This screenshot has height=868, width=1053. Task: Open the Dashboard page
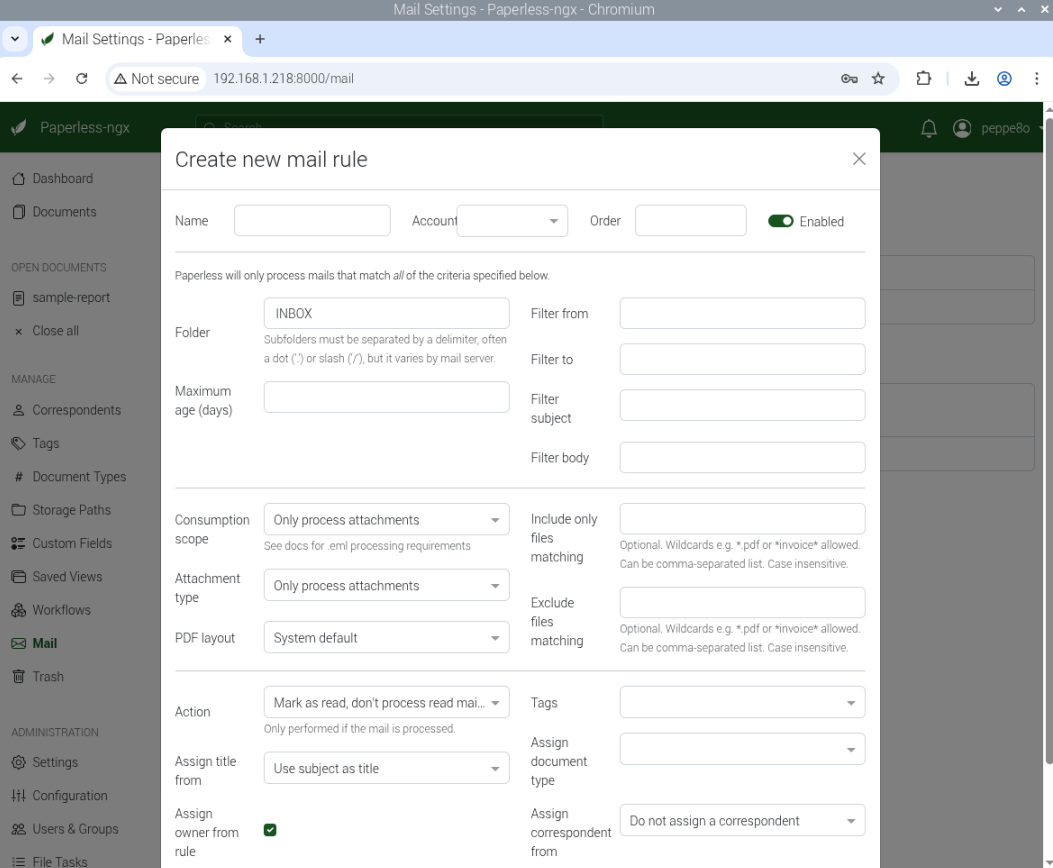click(x=63, y=178)
